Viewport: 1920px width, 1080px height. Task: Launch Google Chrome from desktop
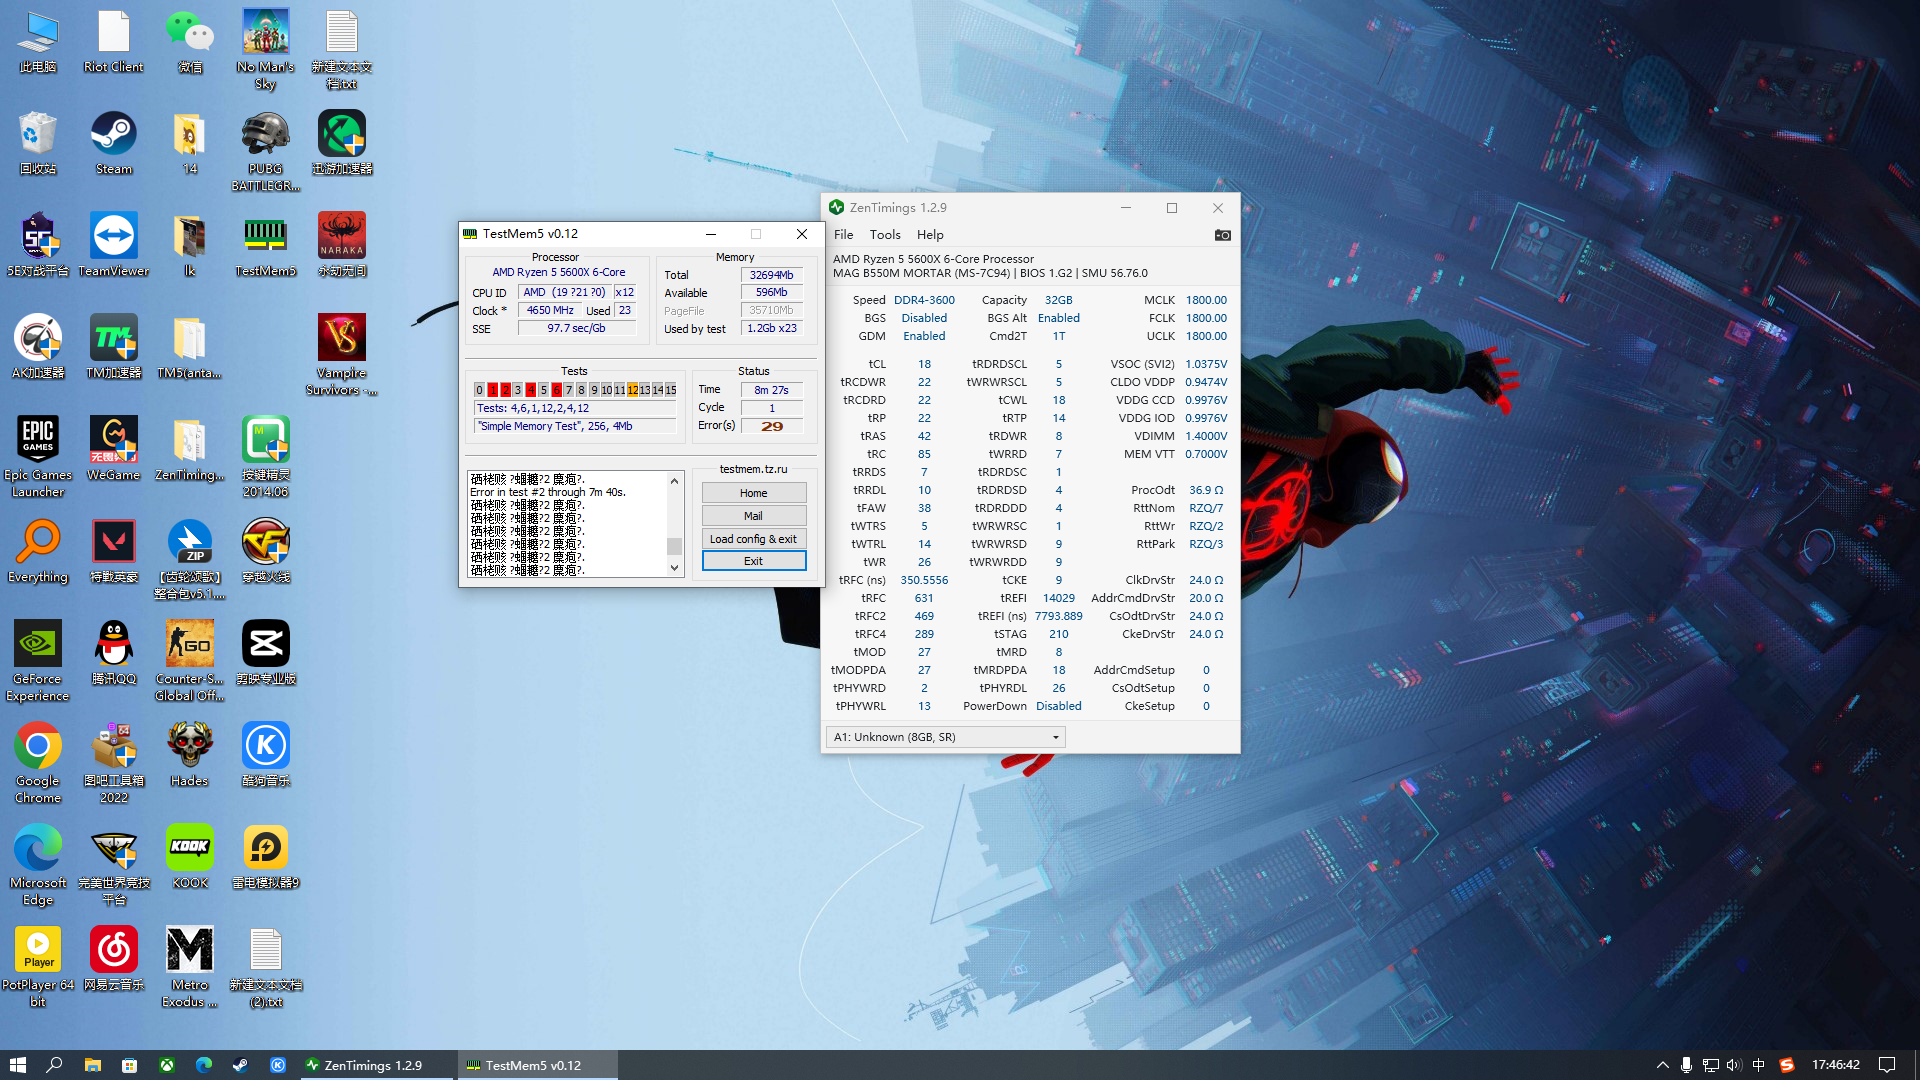38,763
